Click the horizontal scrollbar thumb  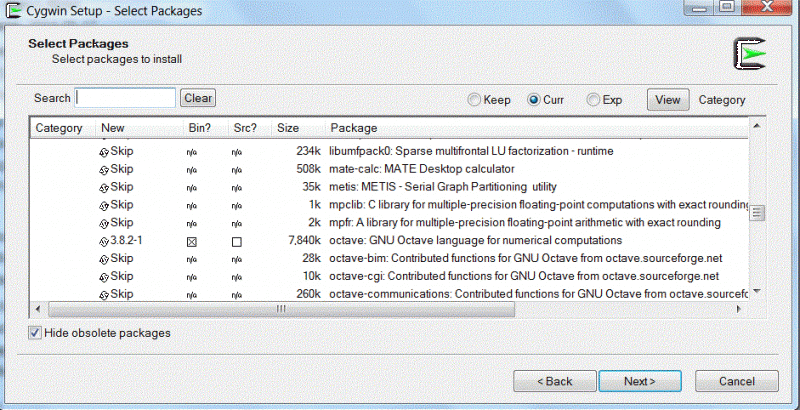click(281, 309)
